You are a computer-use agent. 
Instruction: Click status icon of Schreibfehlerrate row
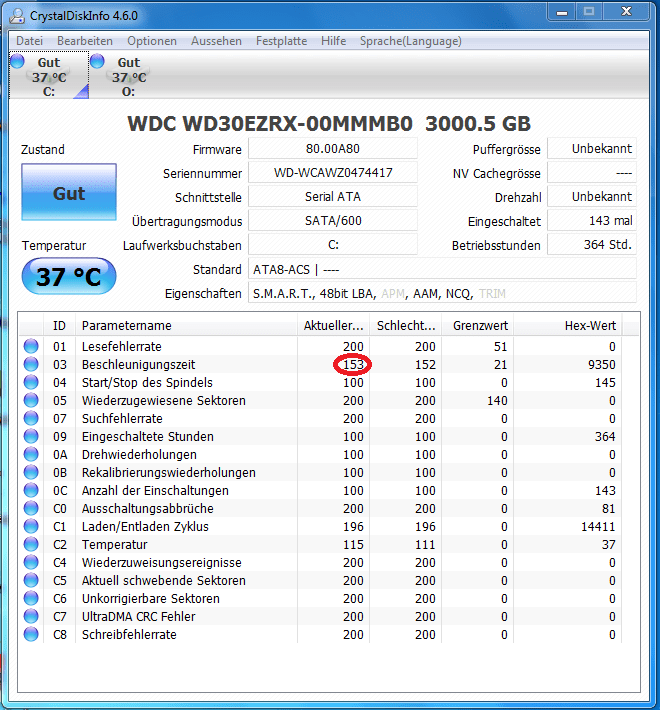point(31,634)
